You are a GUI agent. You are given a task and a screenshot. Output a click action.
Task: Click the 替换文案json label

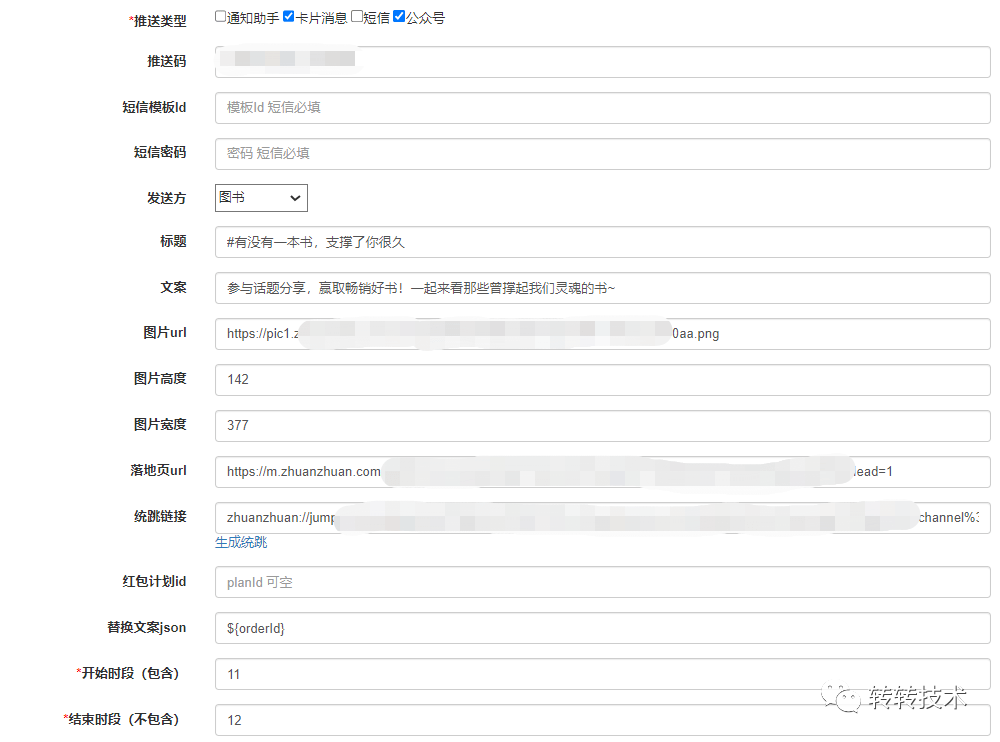point(147,627)
